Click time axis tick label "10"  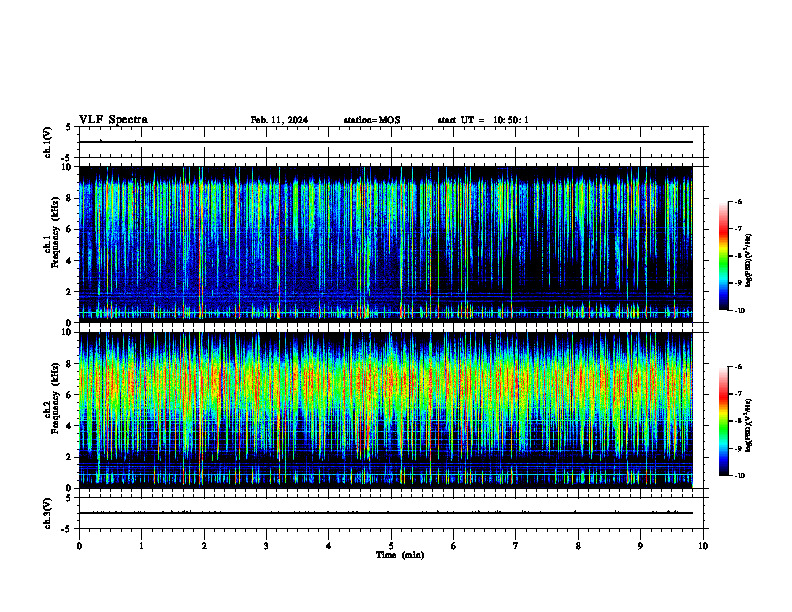point(703,546)
